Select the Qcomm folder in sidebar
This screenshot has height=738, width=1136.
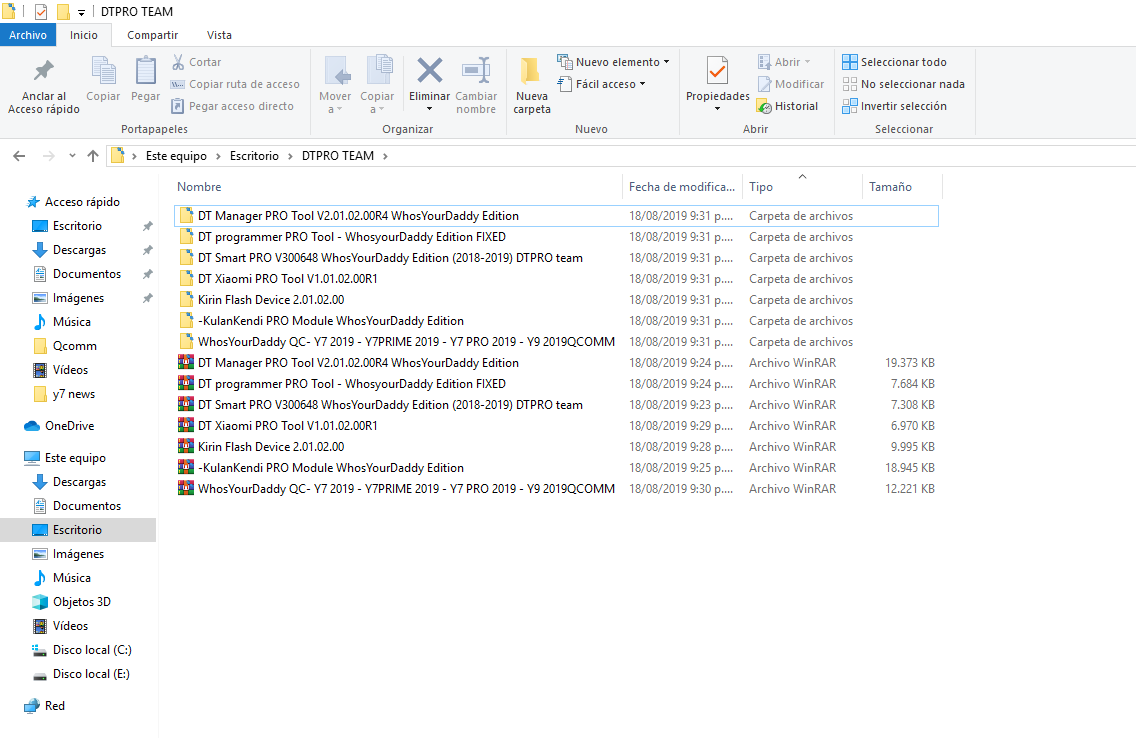pos(75,346)
